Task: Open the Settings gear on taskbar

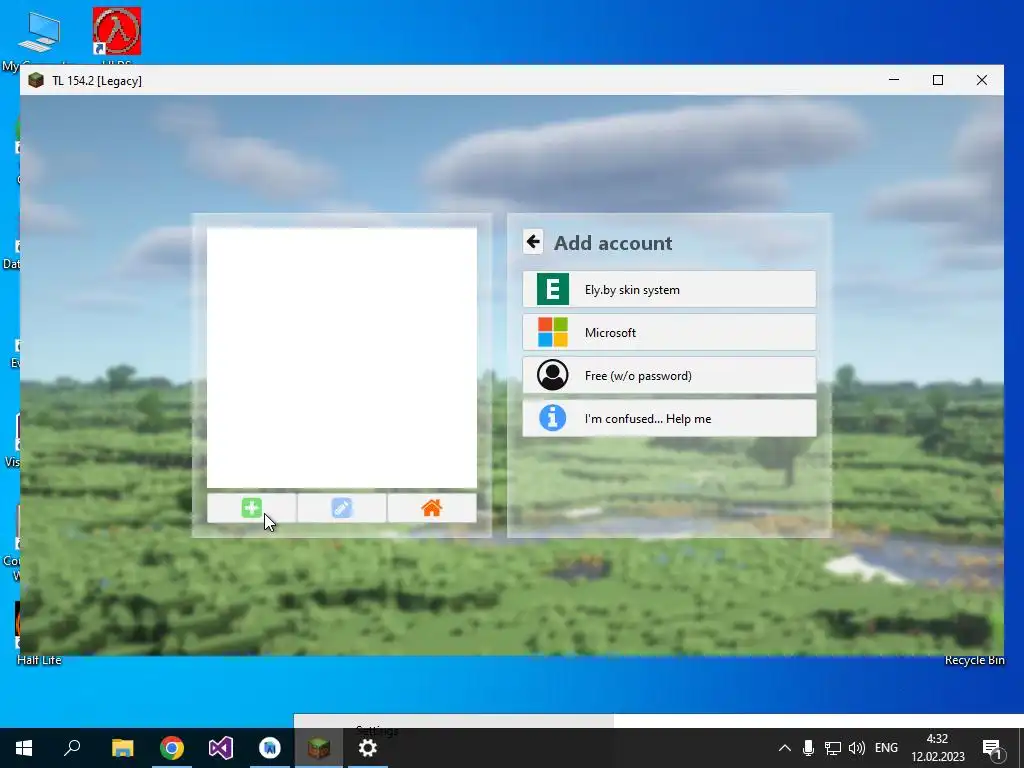Action: [368, 748]
